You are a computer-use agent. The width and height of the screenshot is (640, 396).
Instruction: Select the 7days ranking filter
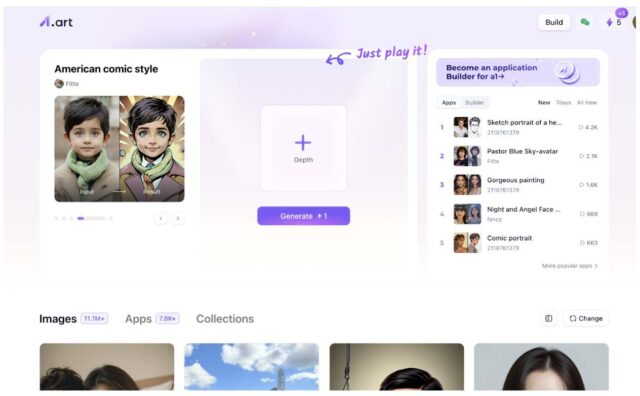click(563, 102)
